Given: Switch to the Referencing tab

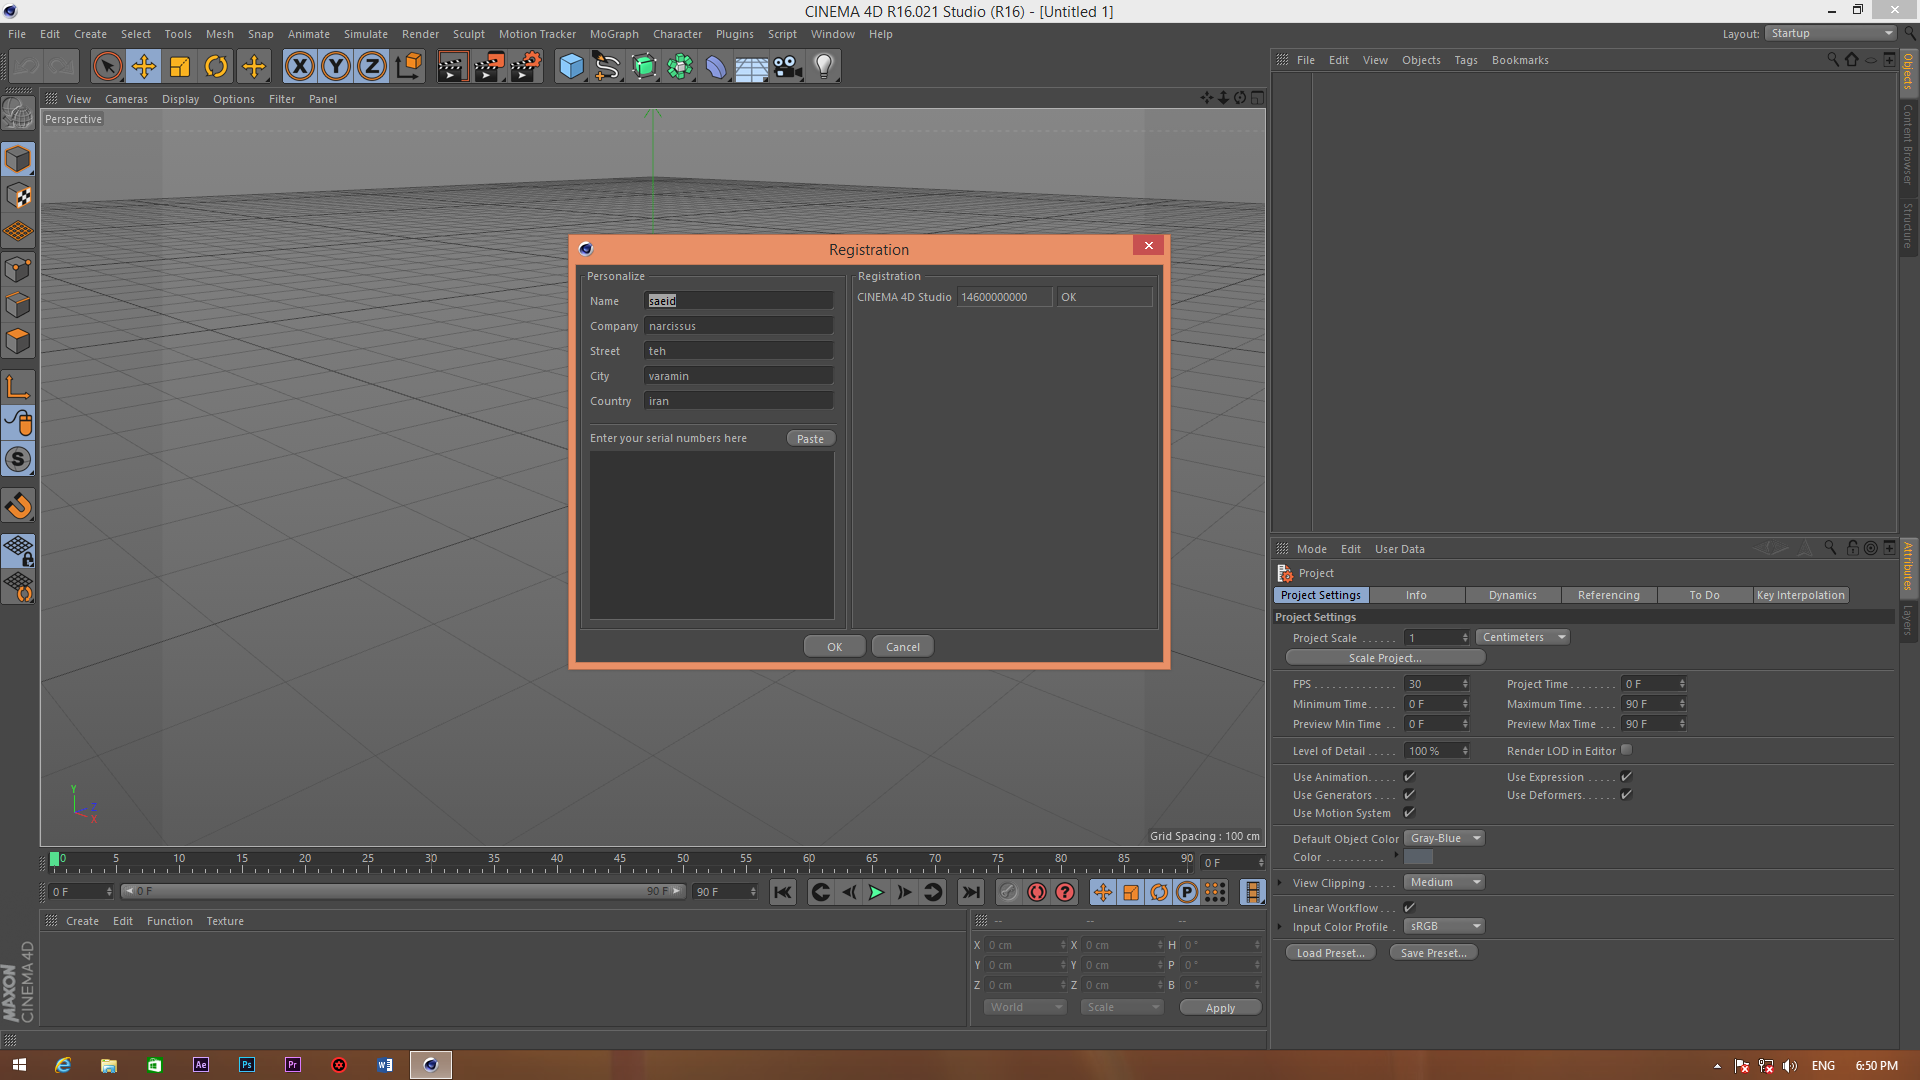Looking at the screenshot, I should [1608, 595].
